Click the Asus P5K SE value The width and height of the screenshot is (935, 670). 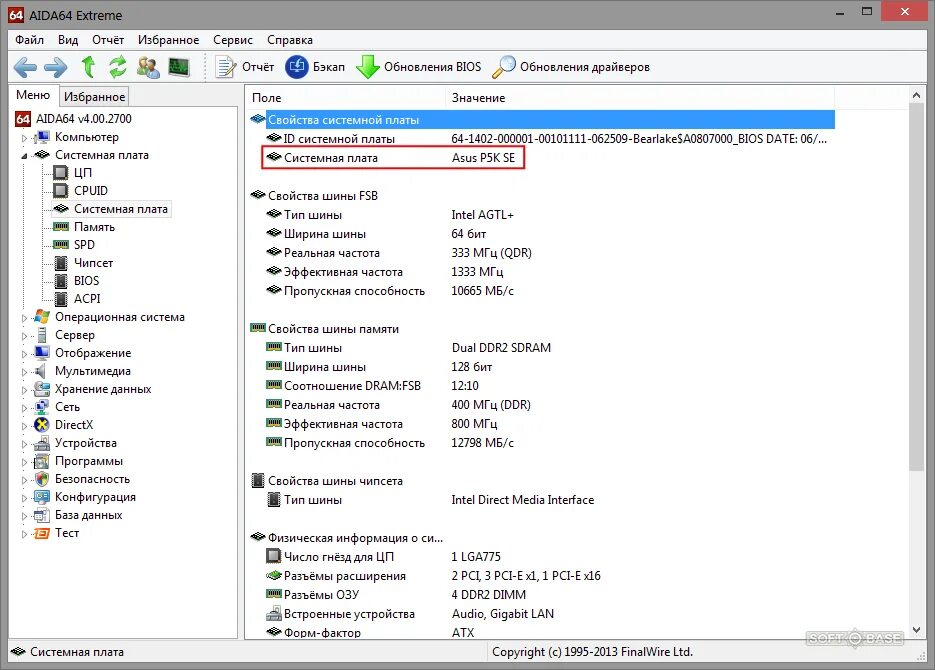tap(483, 158)
